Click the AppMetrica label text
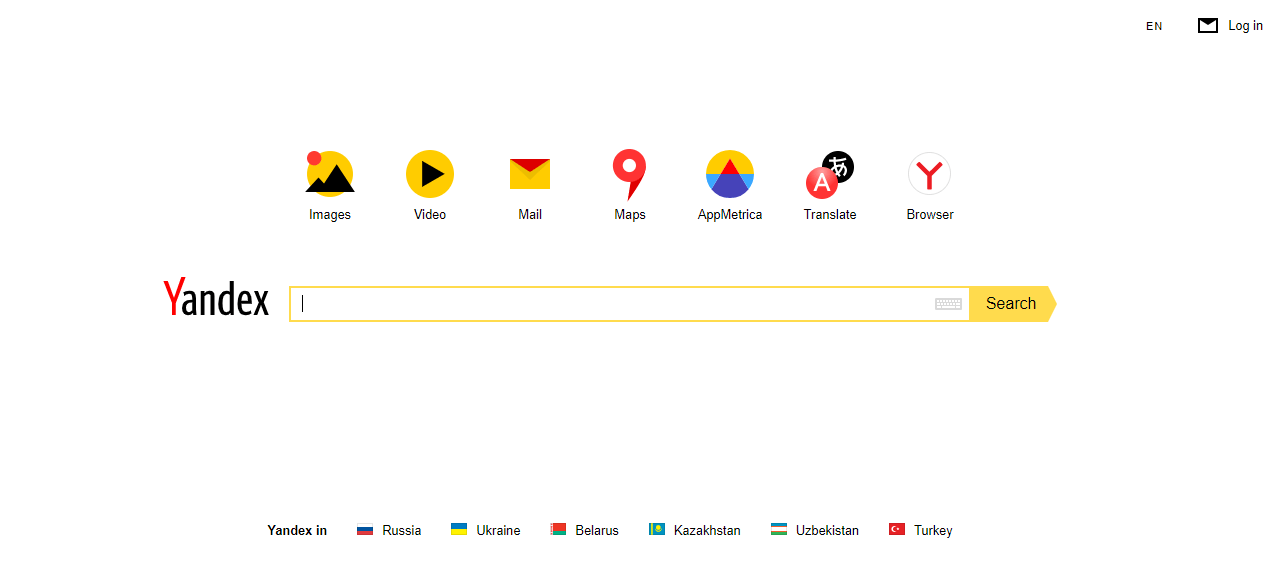 tap(730, 215)
